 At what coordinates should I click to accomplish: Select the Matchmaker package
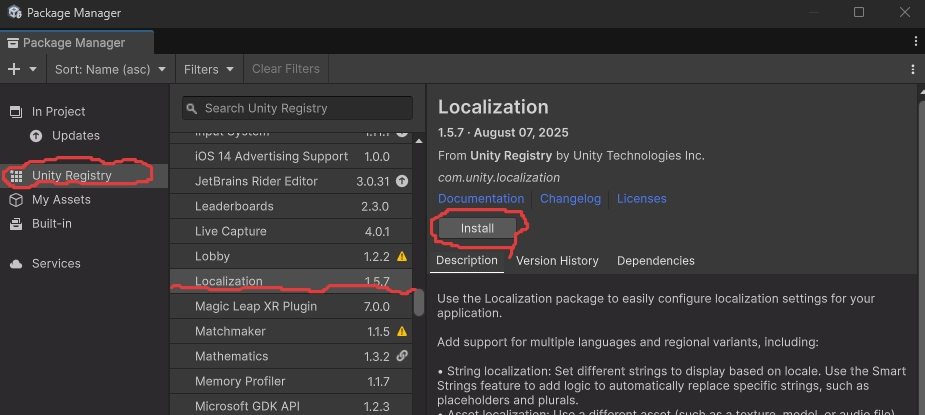(291, 331)
